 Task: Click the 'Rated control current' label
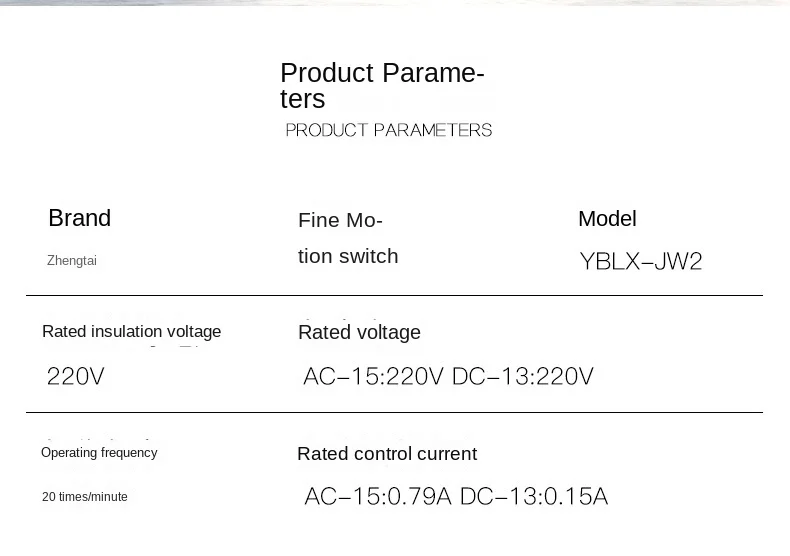pos(387,454)
